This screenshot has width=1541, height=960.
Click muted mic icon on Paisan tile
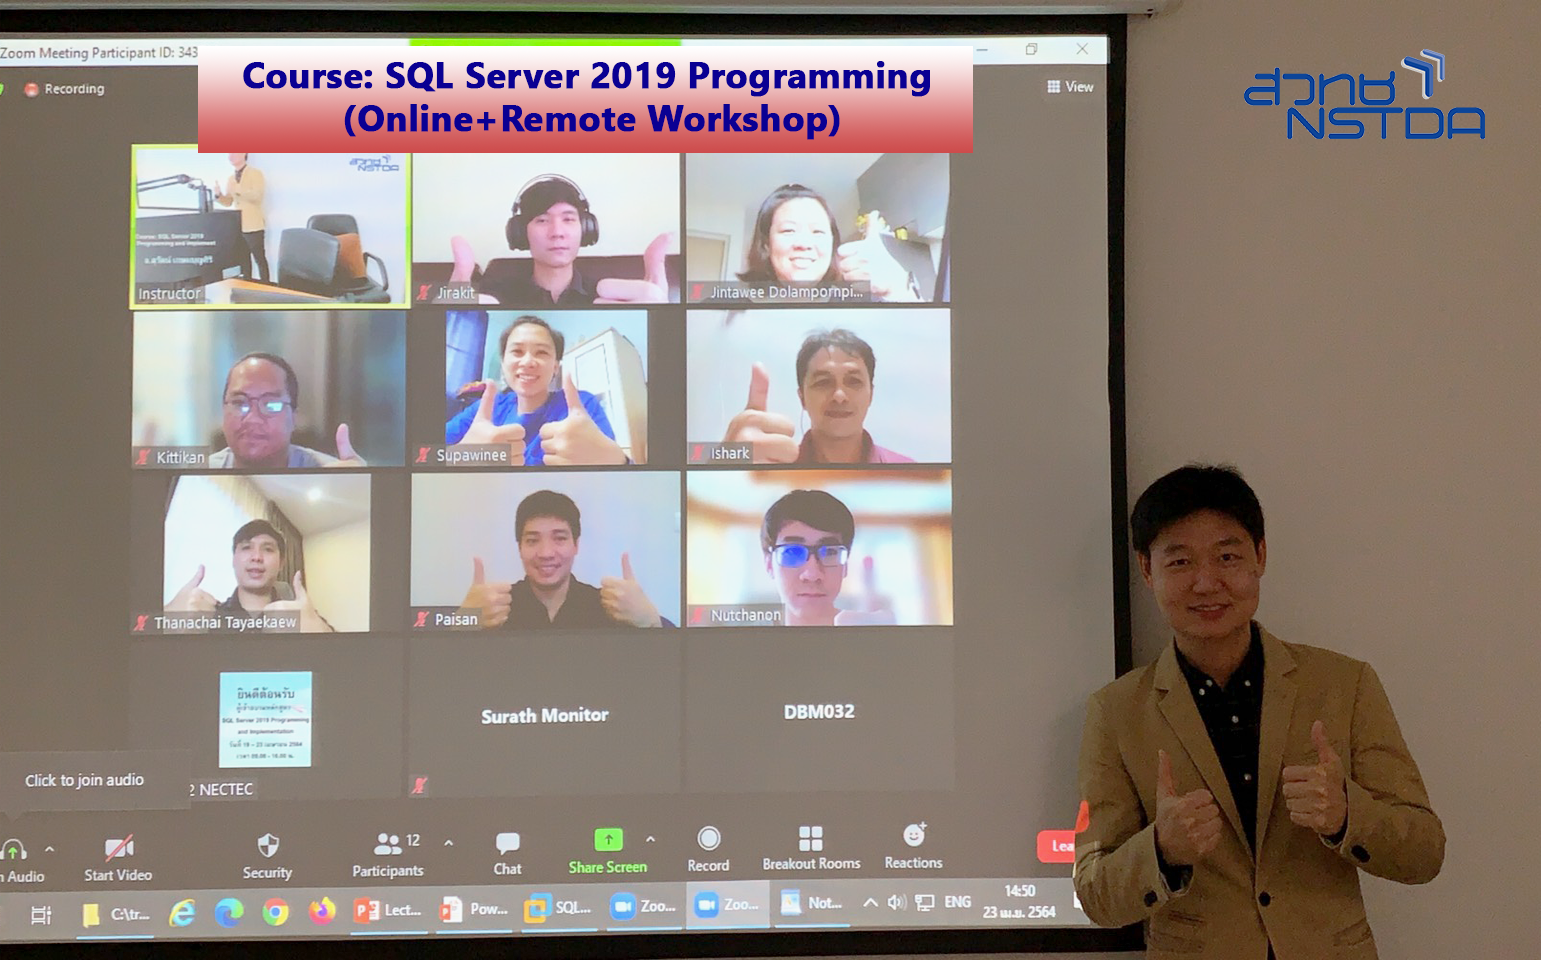point(422,619)
